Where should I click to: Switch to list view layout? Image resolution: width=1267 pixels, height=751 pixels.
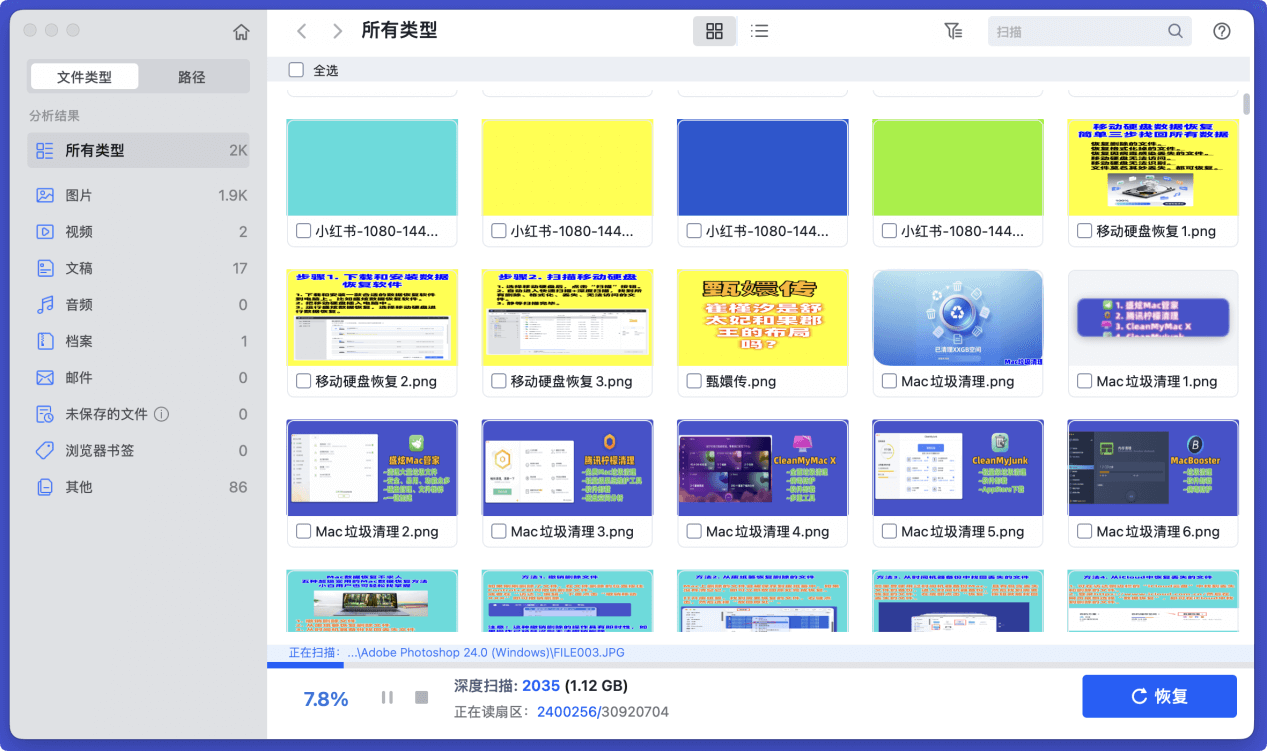(x=759, y=31)
